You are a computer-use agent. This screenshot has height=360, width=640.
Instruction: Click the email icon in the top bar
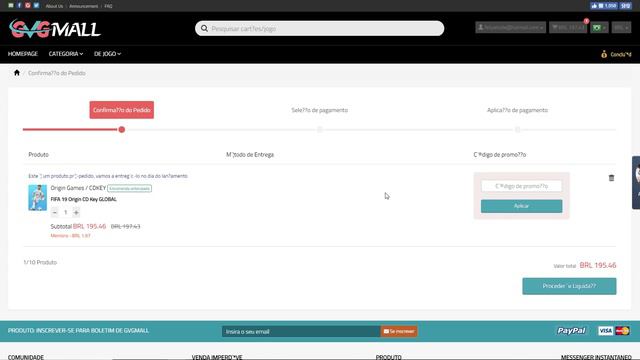tap(11, 5)
